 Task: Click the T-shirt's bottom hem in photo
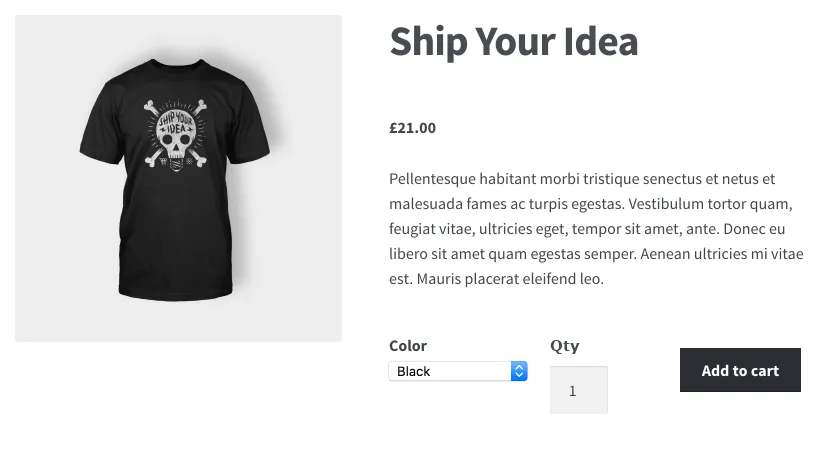[176, 294]
